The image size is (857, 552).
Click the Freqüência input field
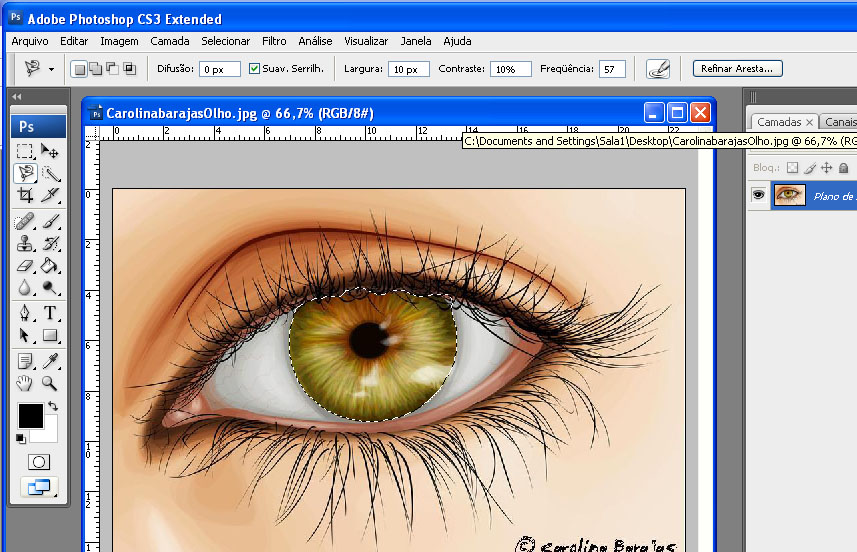point(612,69)
